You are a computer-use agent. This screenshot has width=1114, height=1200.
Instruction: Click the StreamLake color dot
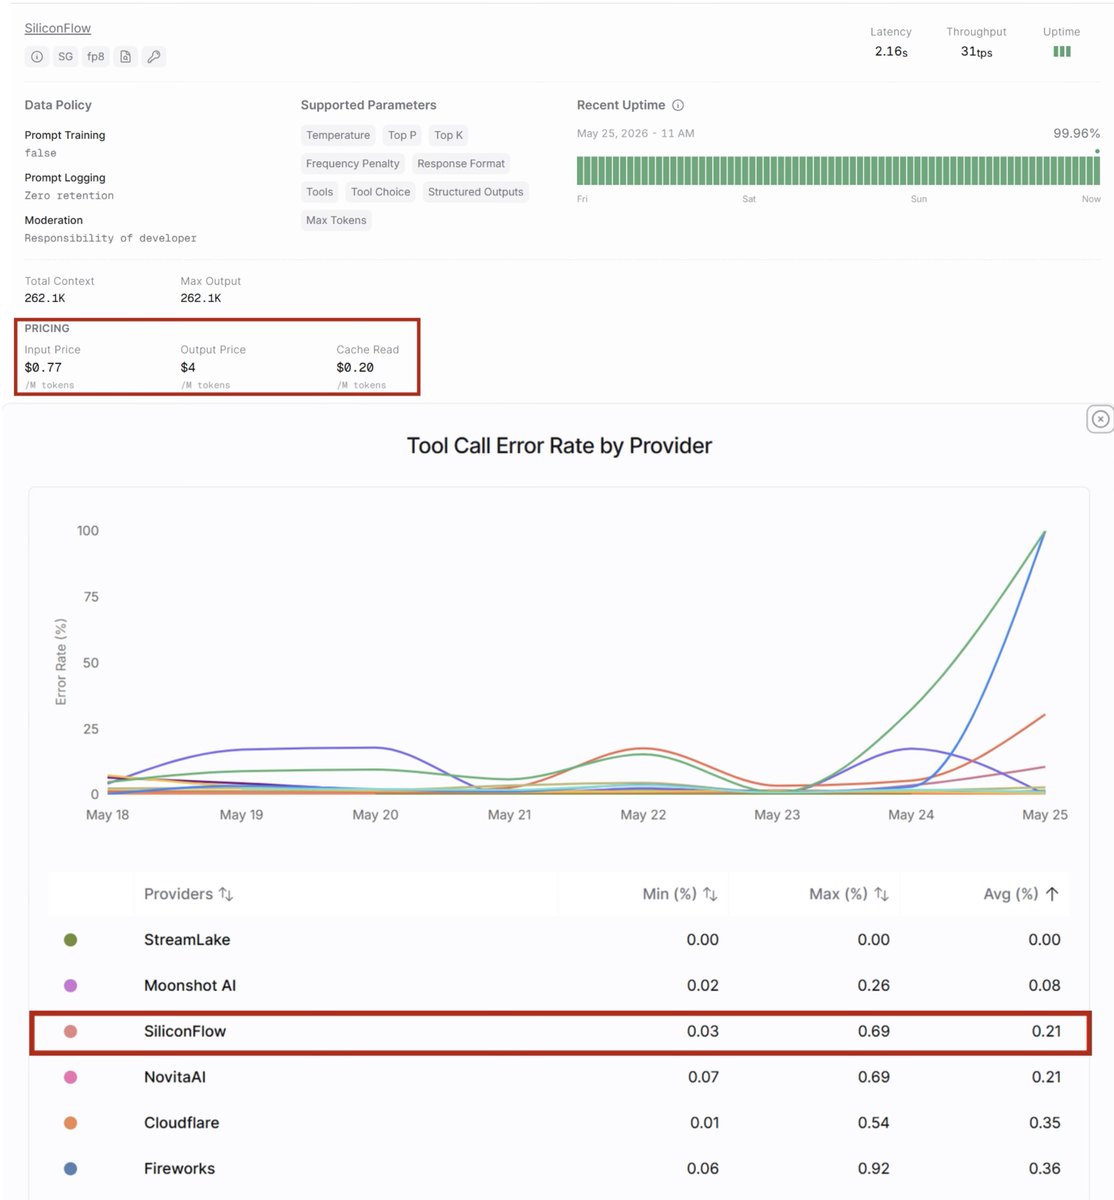70,940
